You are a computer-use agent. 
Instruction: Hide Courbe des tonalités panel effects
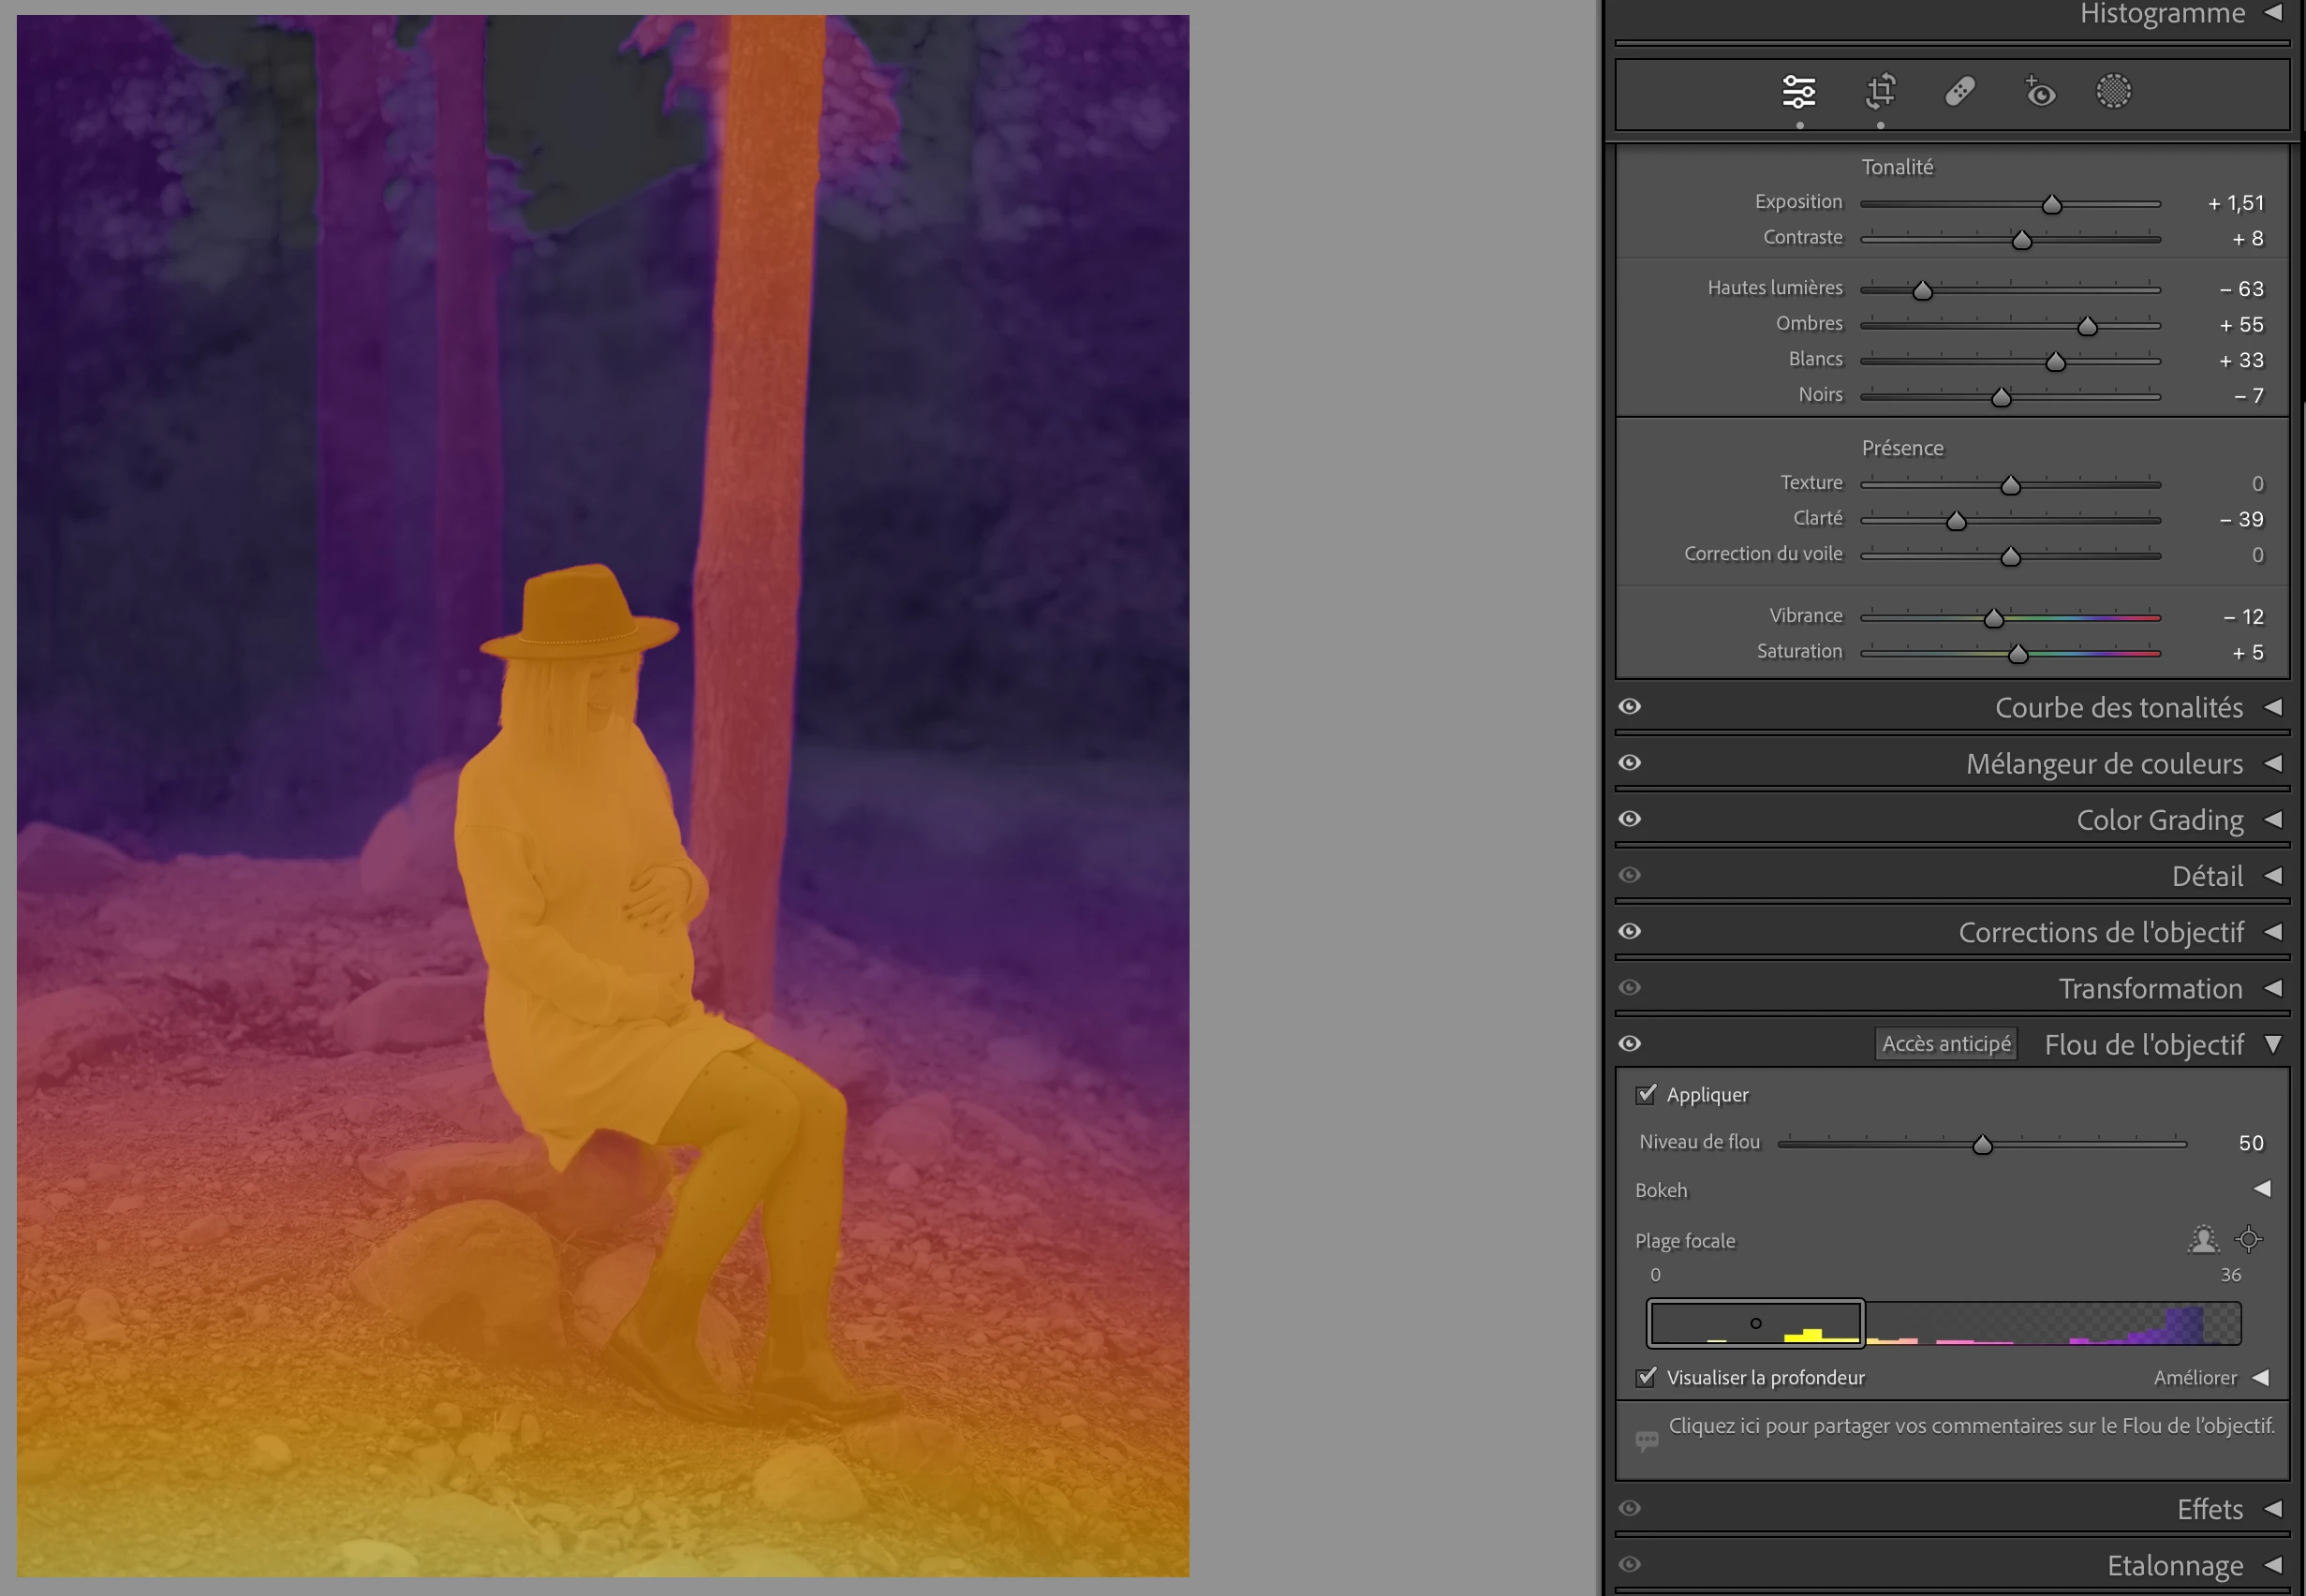coord(1630,707)
